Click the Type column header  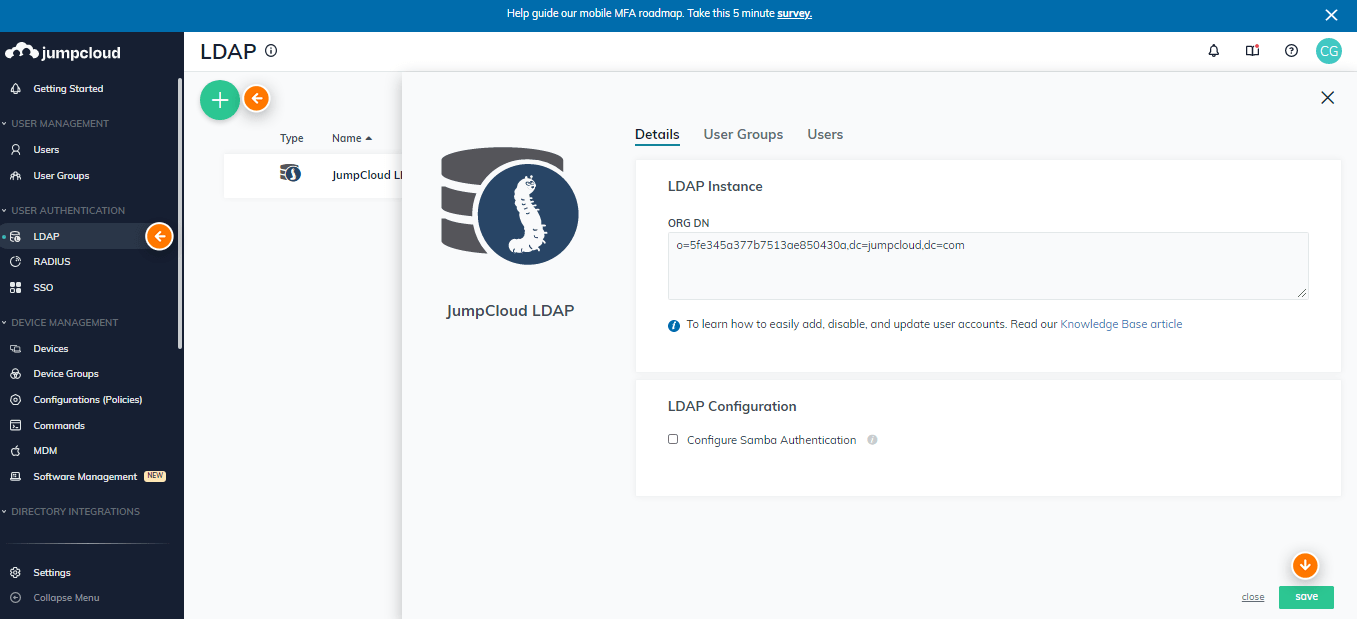point(292,139)
